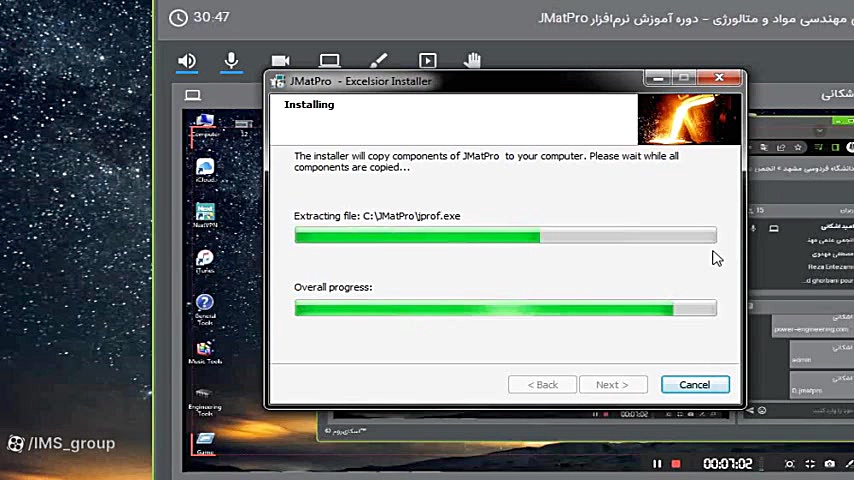This screenshot has width=854, height=480.
Task: Click the clock icon beside 30:47
Action: [x=178, y=18]
